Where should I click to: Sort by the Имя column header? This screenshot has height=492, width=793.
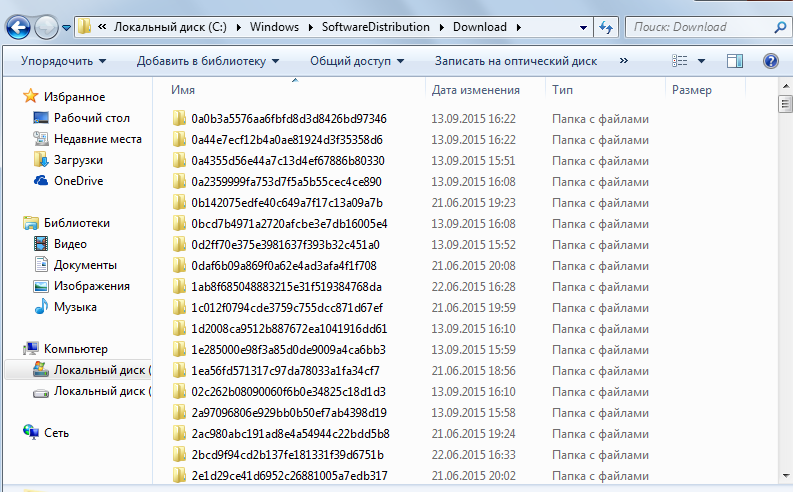pos(183,90)
